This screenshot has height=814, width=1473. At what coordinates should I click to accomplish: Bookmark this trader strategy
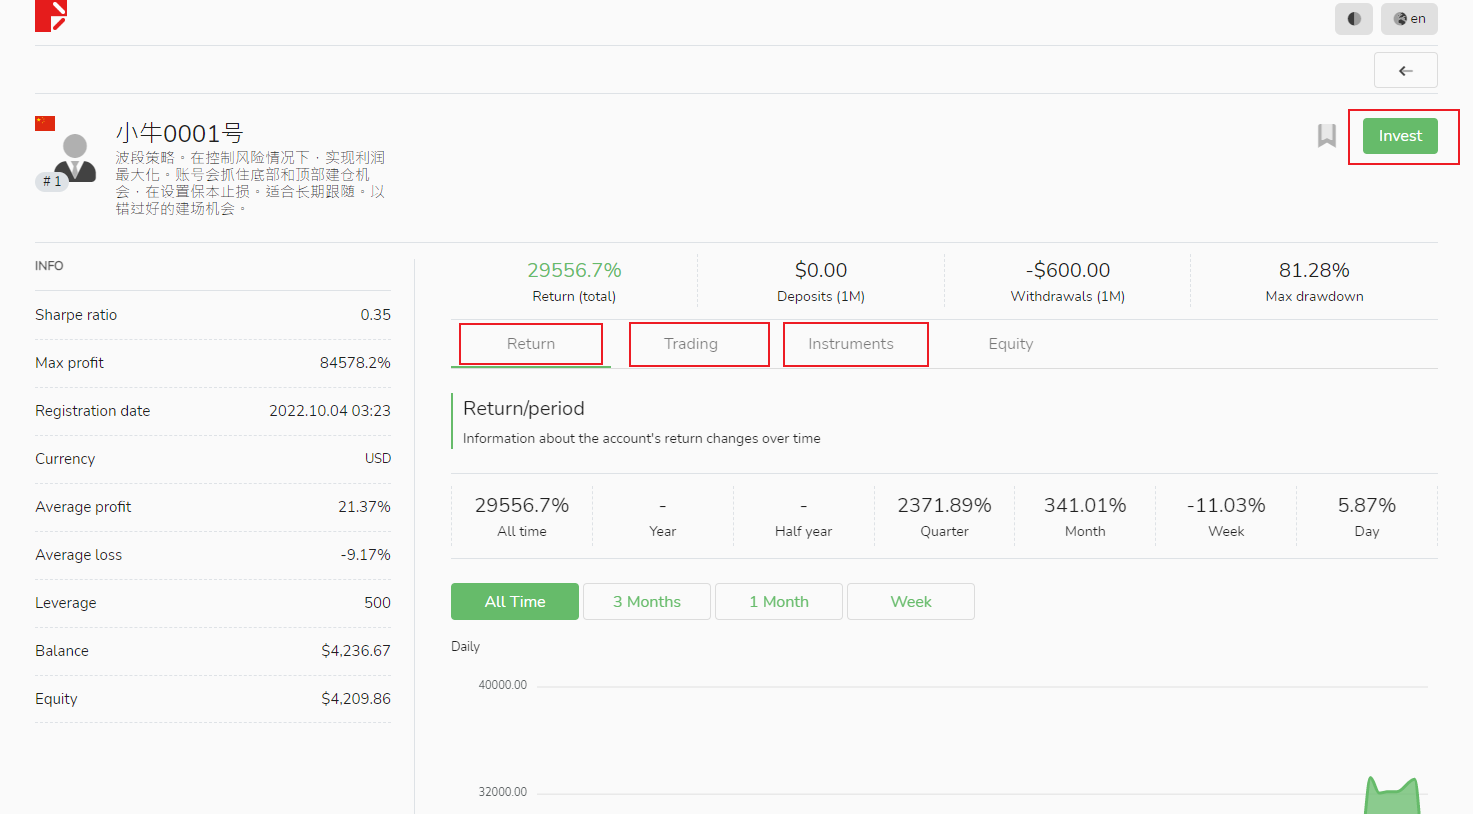(1326, 136)
